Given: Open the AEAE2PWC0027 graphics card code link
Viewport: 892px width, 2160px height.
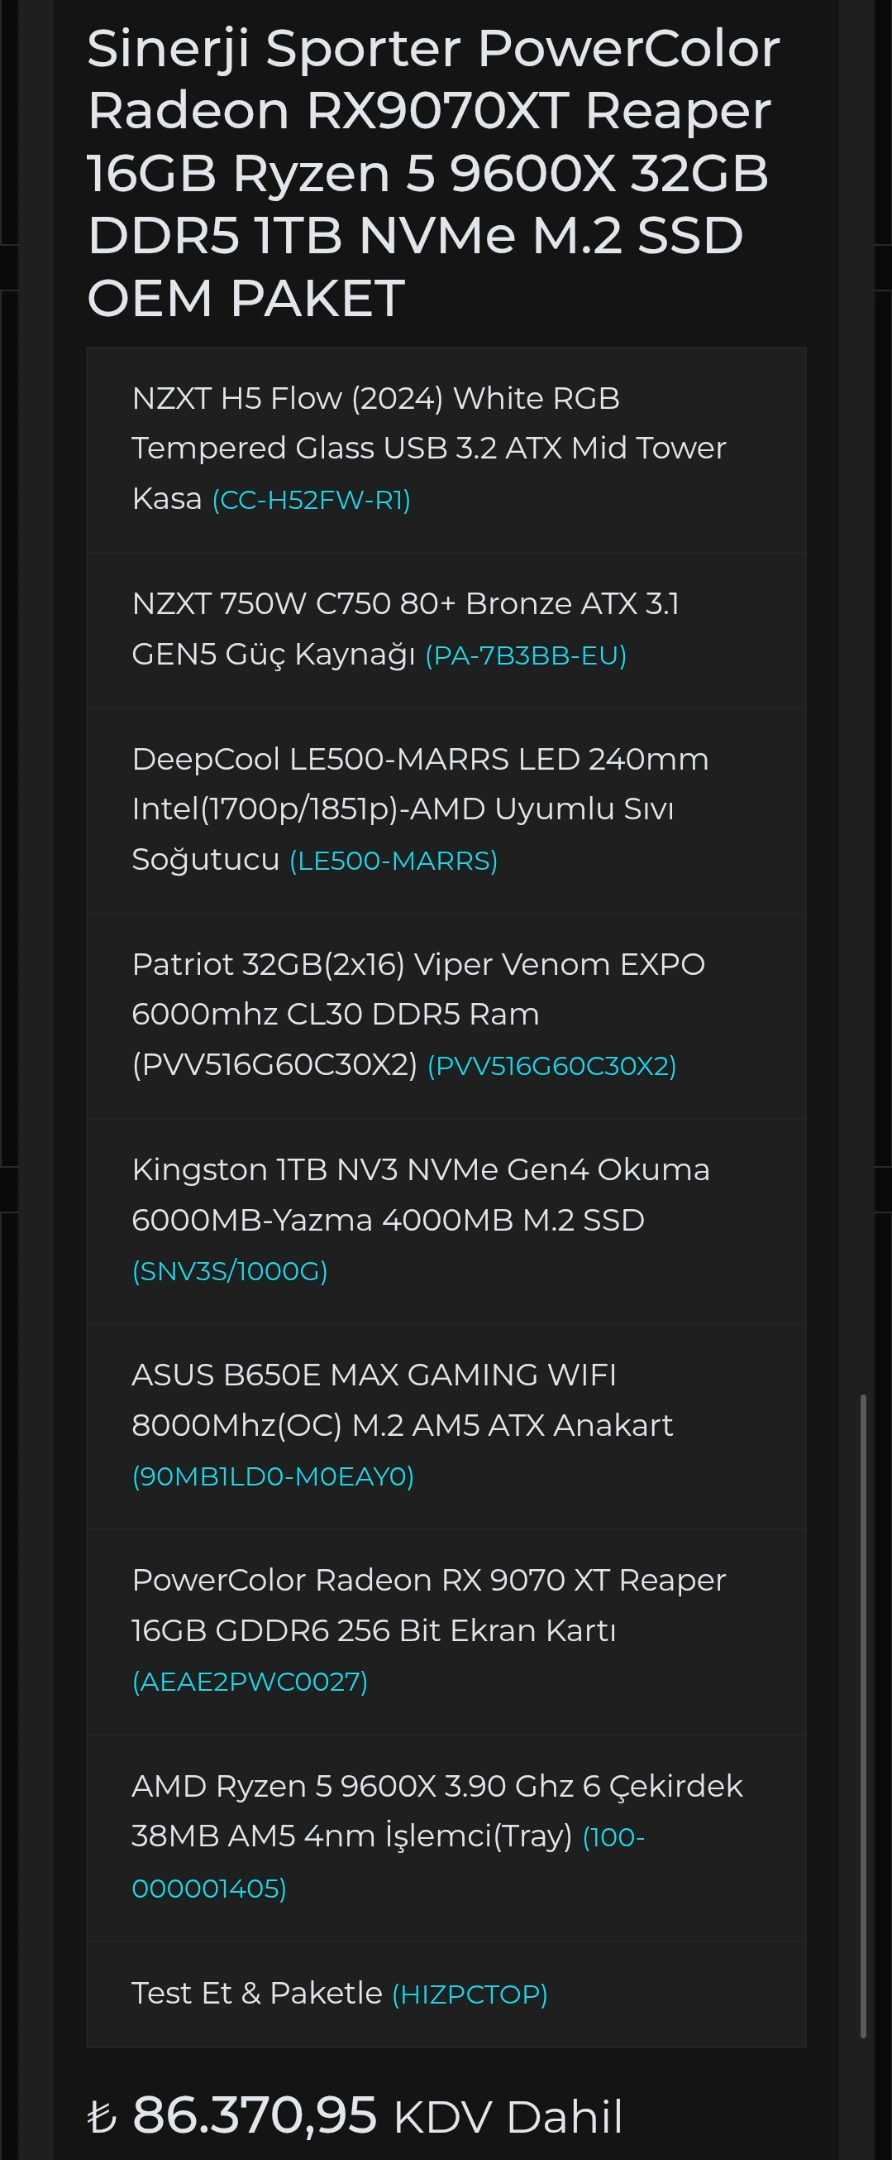Looking at the screenshot, I should click(250, 1682).
